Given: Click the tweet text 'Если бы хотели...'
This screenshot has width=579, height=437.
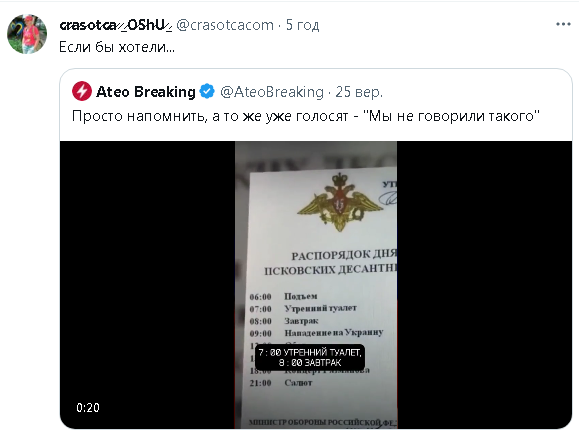Looking at the screenshot, I should (x=117, y=47).
